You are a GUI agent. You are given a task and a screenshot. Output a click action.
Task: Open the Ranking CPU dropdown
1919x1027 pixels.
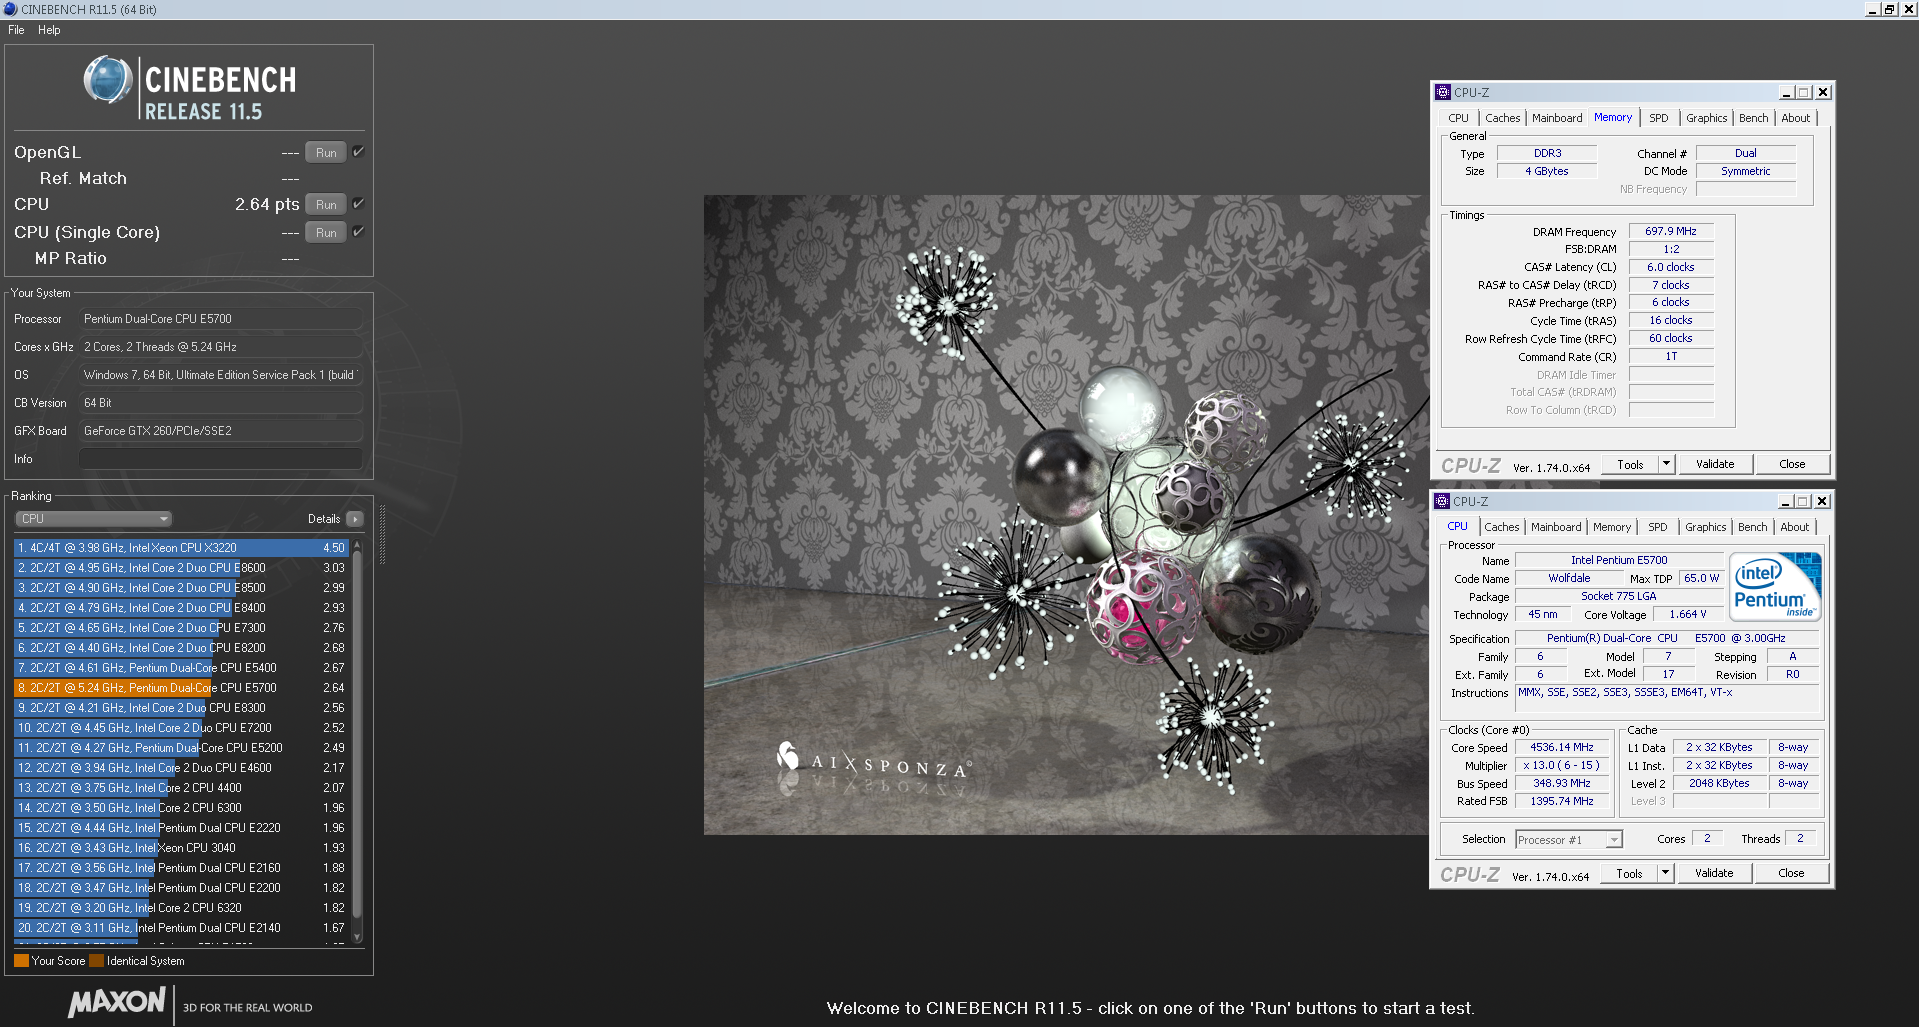[x=94, y=519]
